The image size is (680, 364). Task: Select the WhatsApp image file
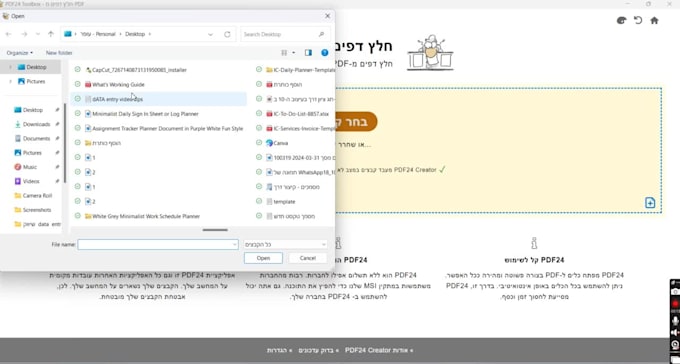pos(300,173)
